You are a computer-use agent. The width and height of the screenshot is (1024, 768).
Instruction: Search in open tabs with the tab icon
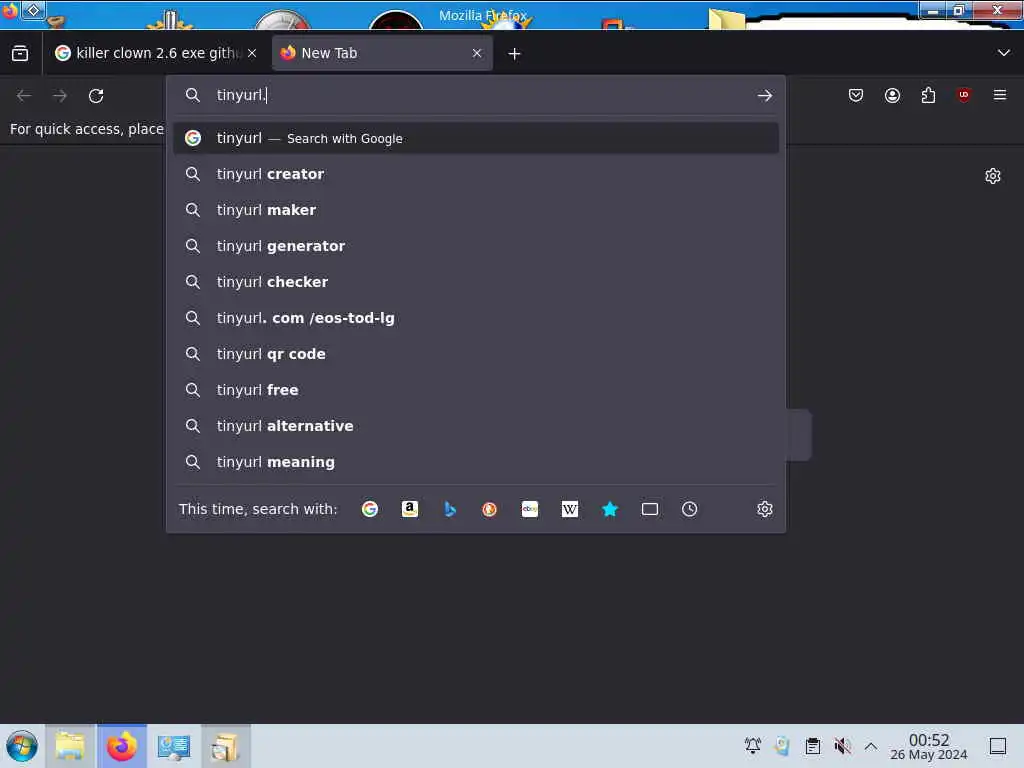[x=650, y=509]
